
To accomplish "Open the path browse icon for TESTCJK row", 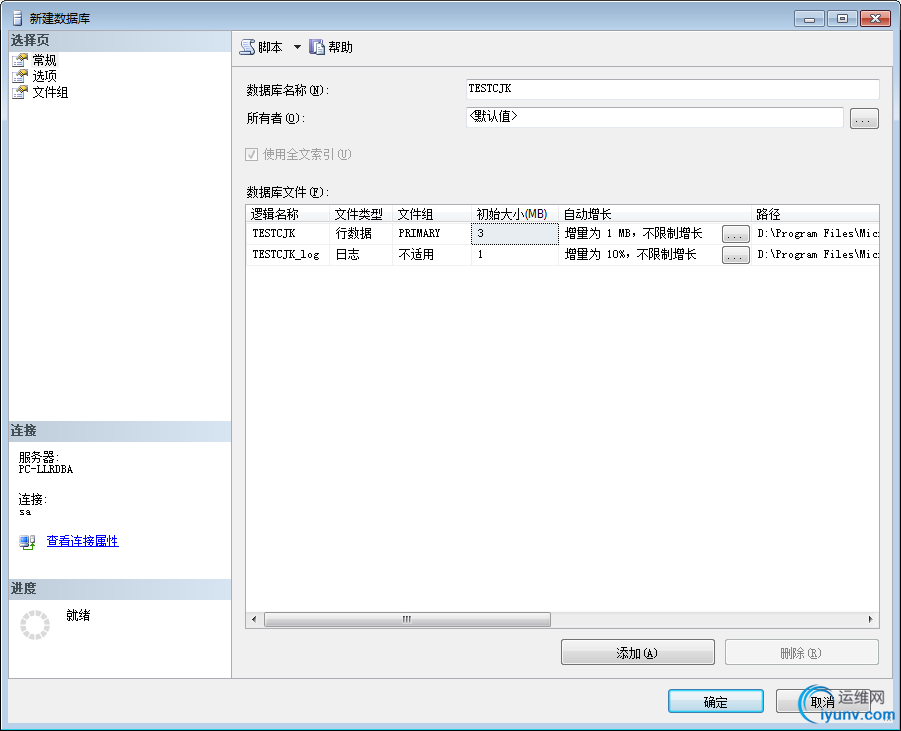I will 735,233.
